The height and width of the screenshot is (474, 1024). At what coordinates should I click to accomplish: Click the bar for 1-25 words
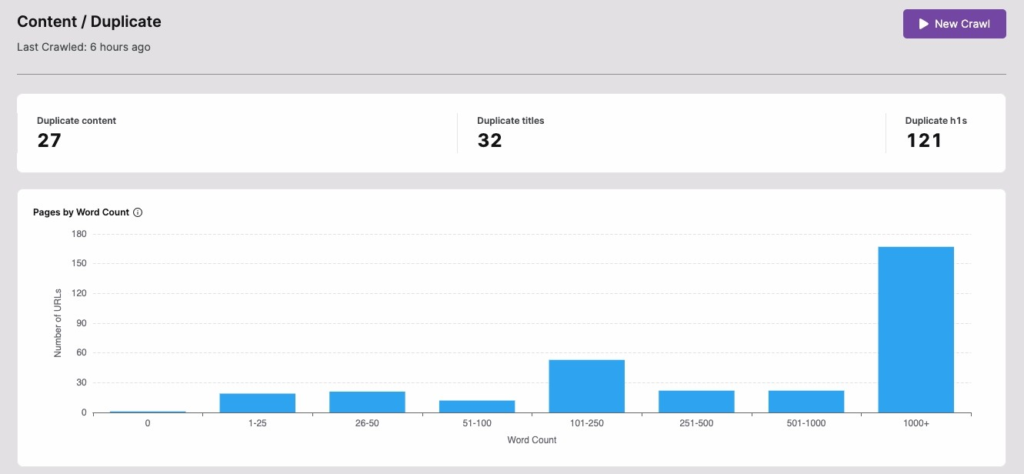point(257,402)
